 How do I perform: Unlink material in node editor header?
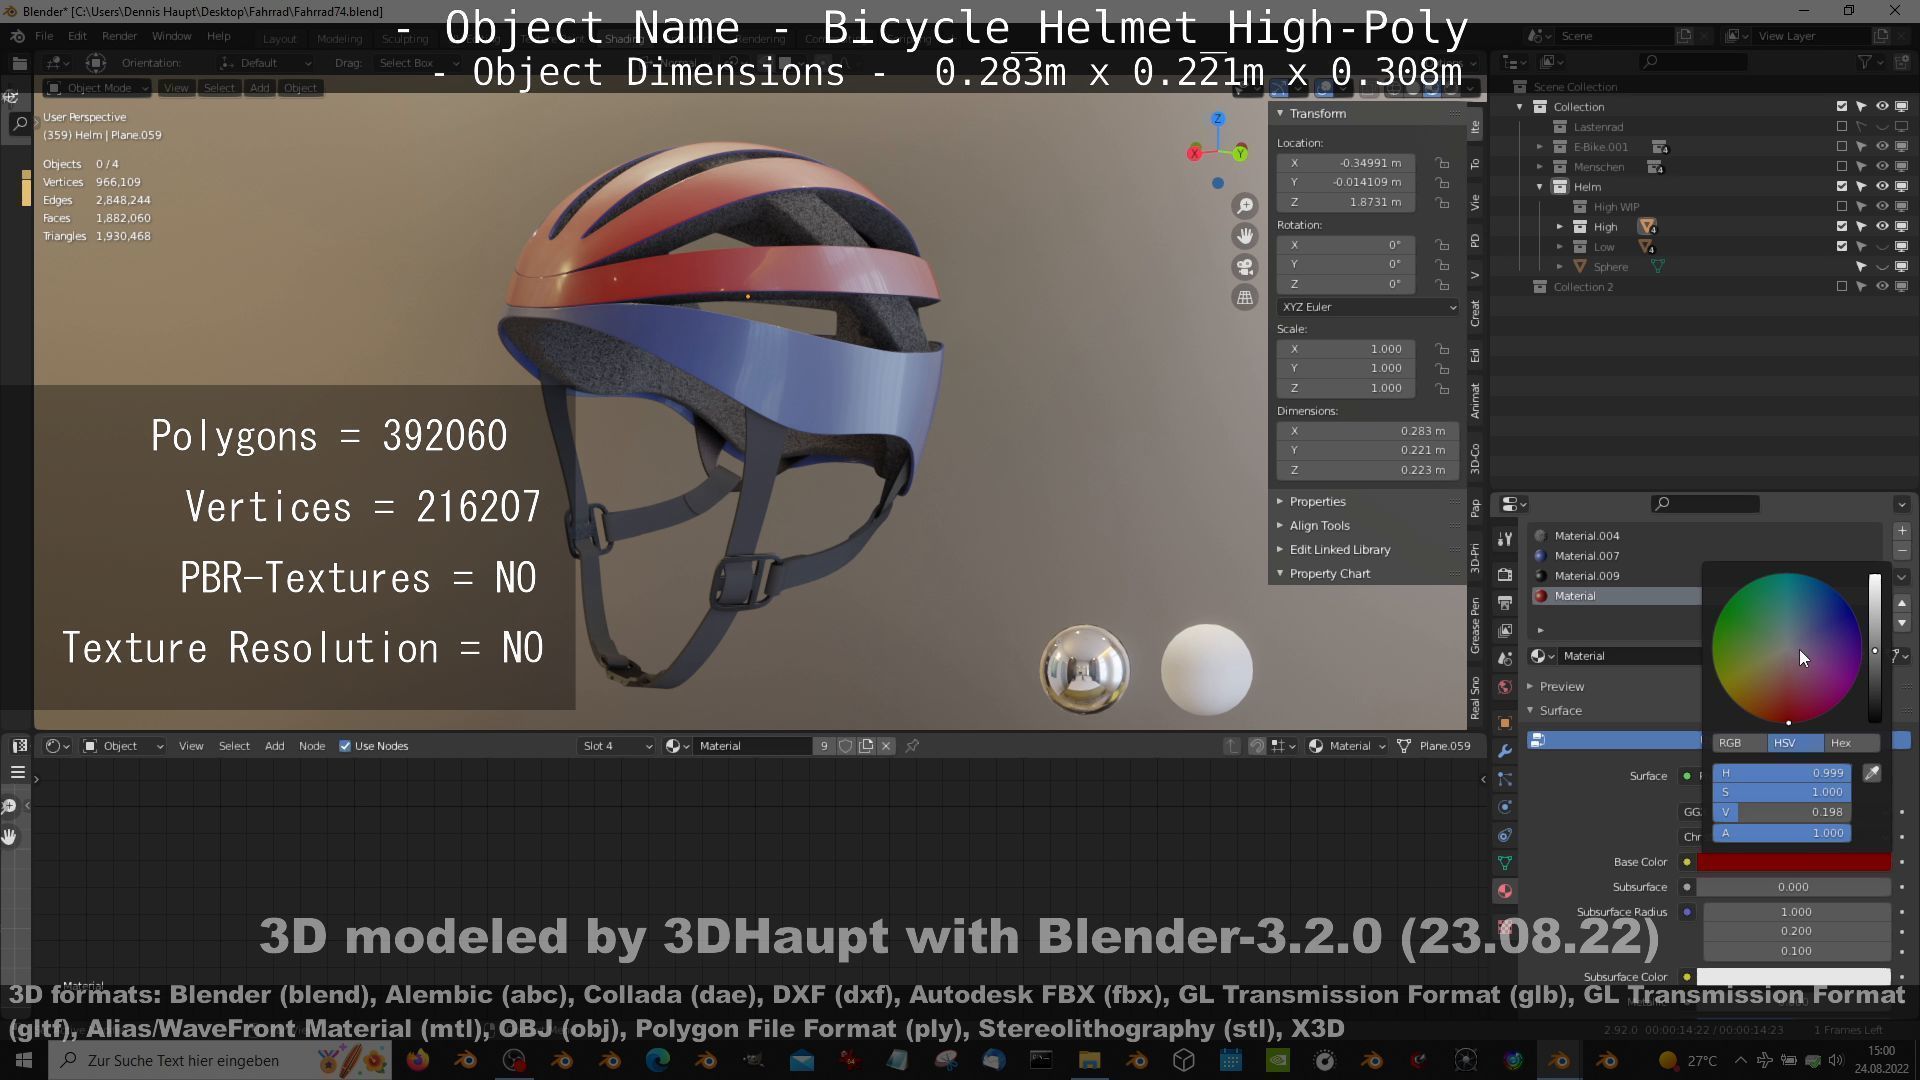click(886, 746)
